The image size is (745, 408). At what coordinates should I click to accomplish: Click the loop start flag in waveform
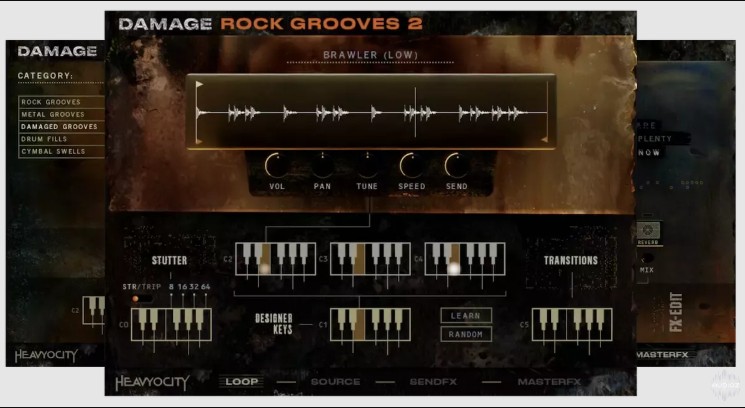point(200,85)
